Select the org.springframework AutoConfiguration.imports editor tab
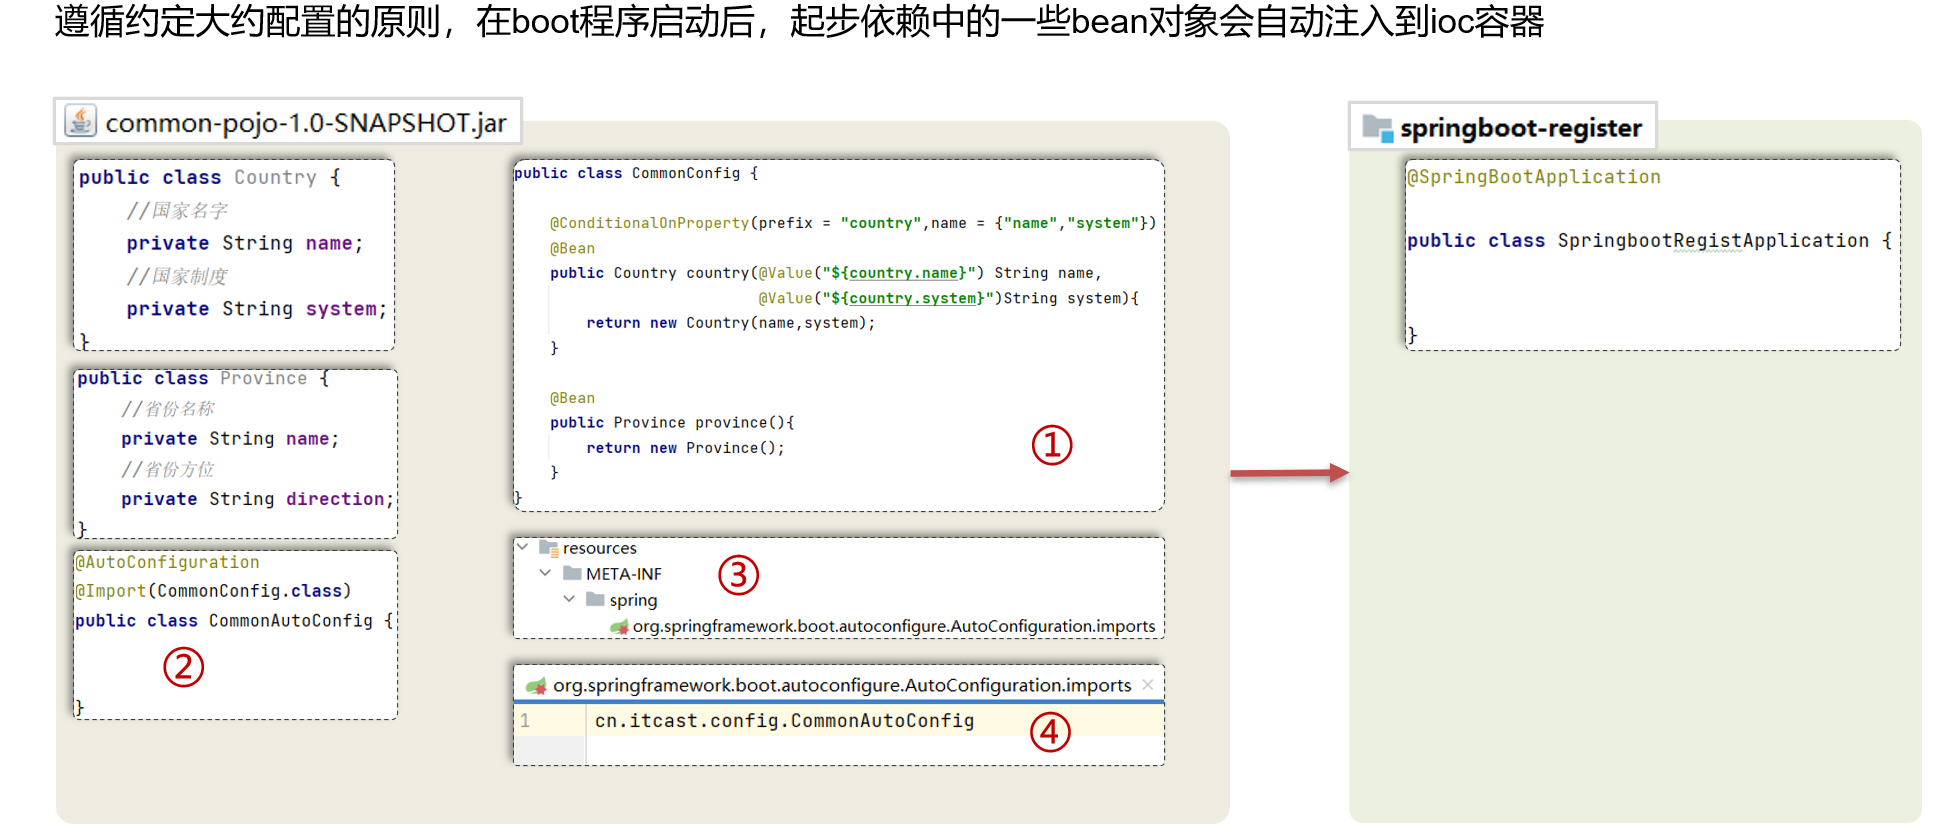 [842, 685]
